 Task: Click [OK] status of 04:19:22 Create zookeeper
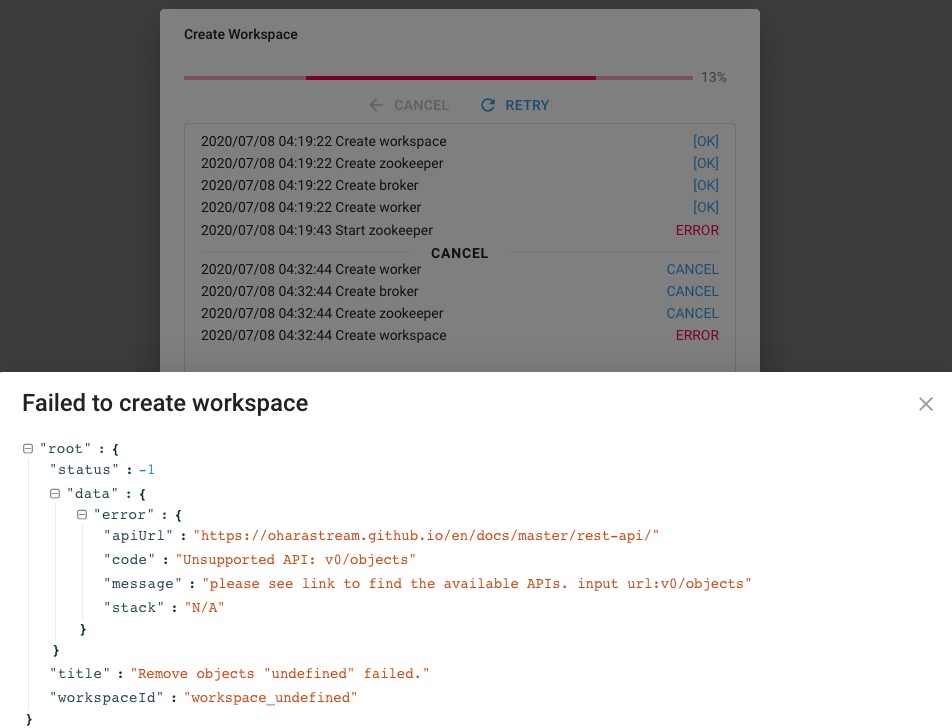pyautogui.click(x=706, y=163)
